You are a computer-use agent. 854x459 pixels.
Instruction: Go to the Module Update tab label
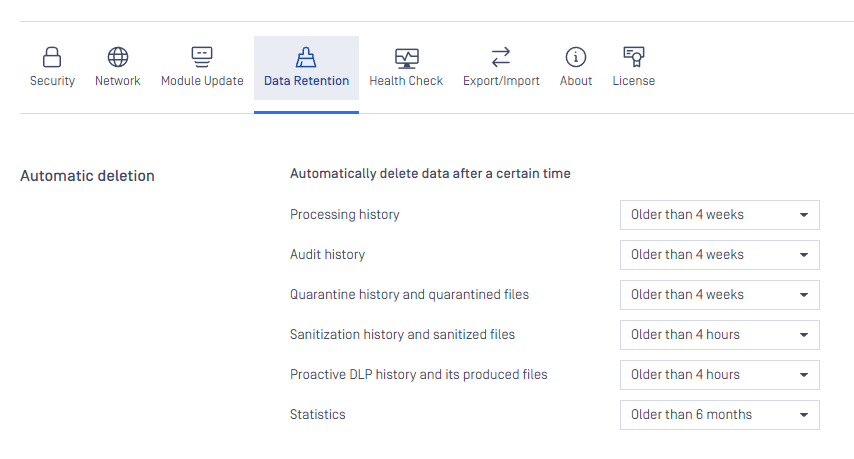[202, 81]
